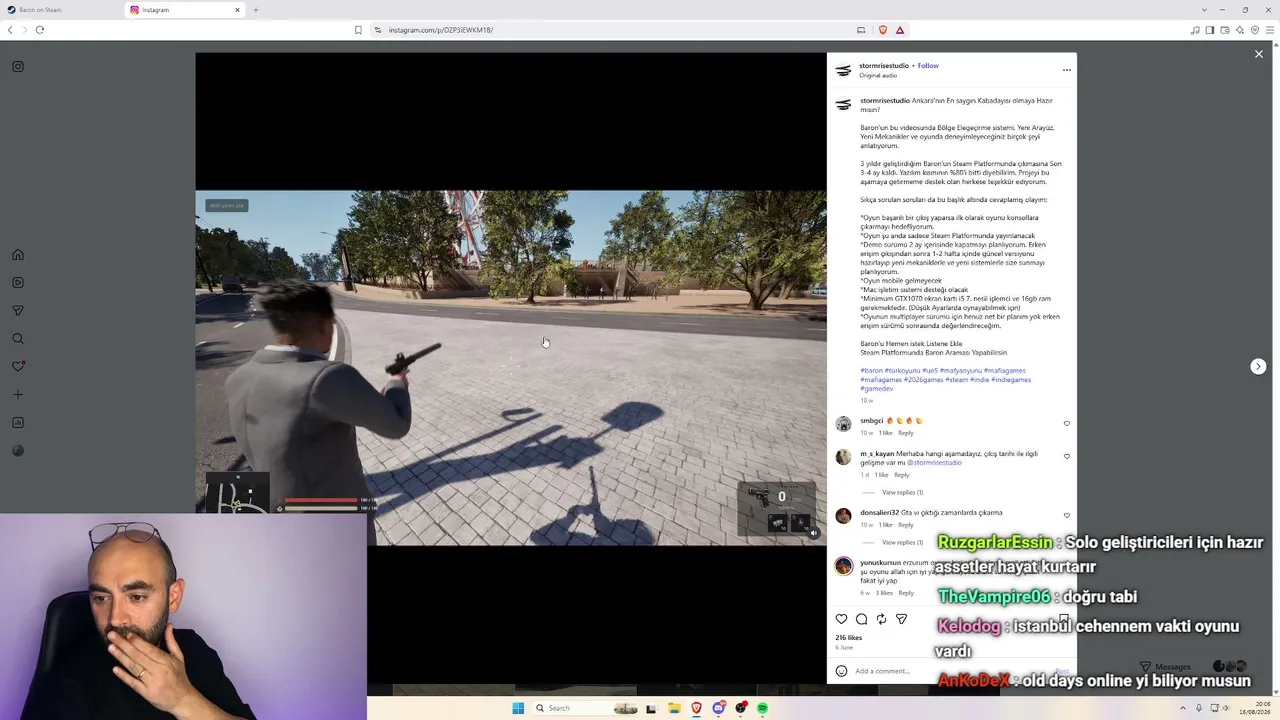
Task: Reload the Instagram page
Action: pyautogui.click(x=40, y=30)
